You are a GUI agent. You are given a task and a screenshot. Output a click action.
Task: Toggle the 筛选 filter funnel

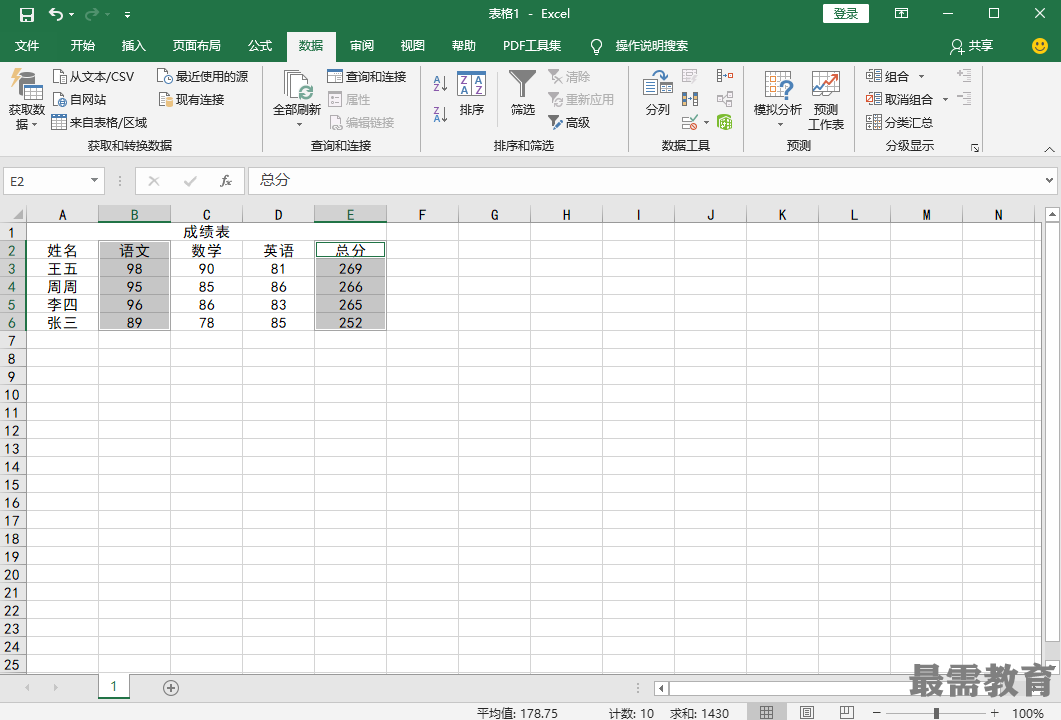click(x=522, y=93)
